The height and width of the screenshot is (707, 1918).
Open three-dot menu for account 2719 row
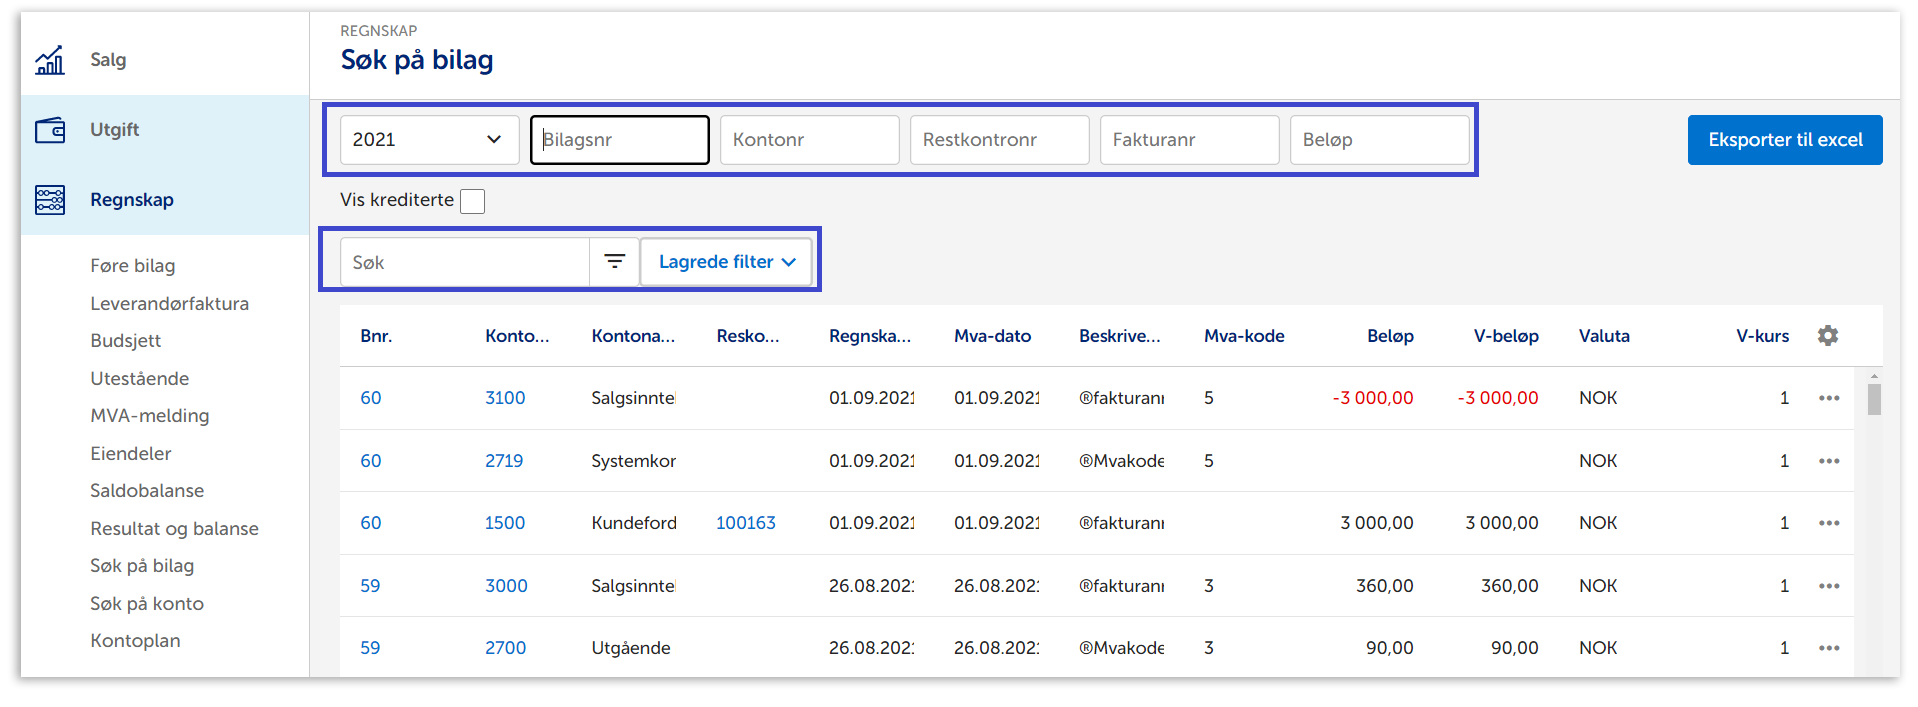tap(1828, 461)
